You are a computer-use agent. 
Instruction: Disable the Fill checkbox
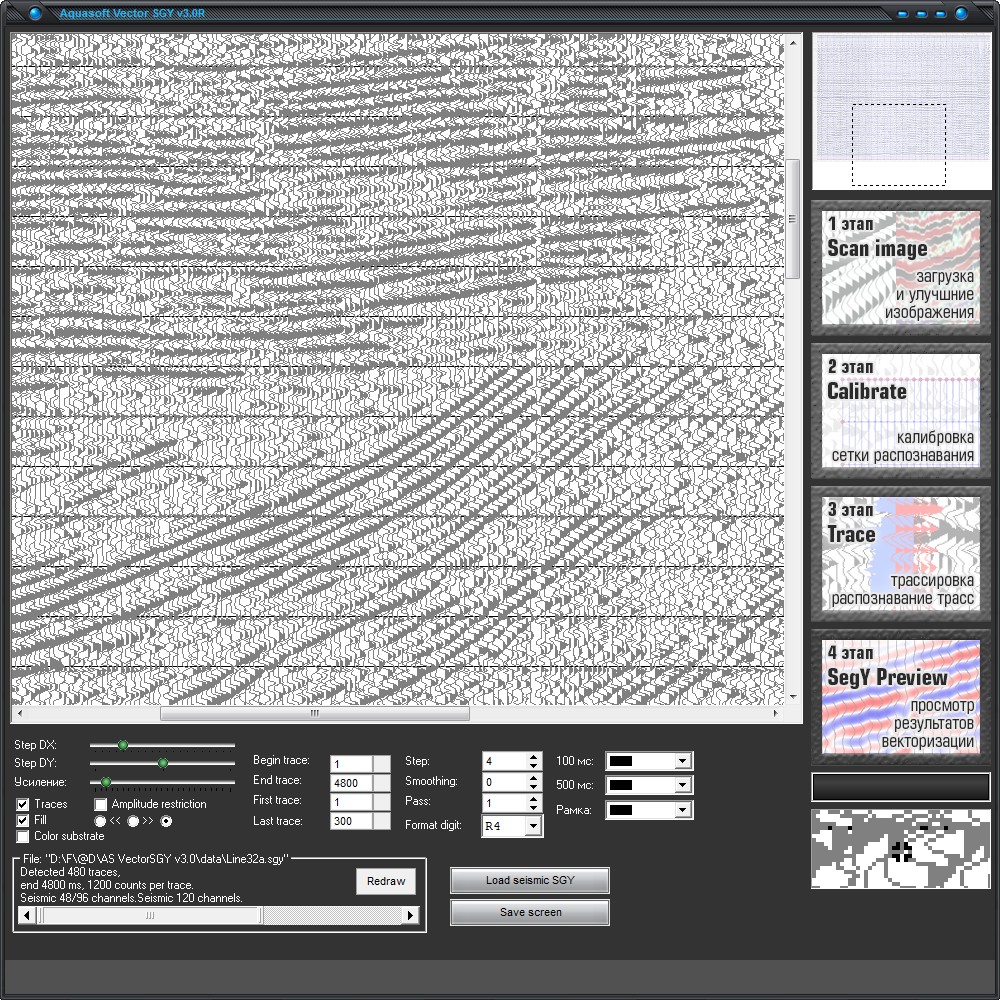point(22,820)
